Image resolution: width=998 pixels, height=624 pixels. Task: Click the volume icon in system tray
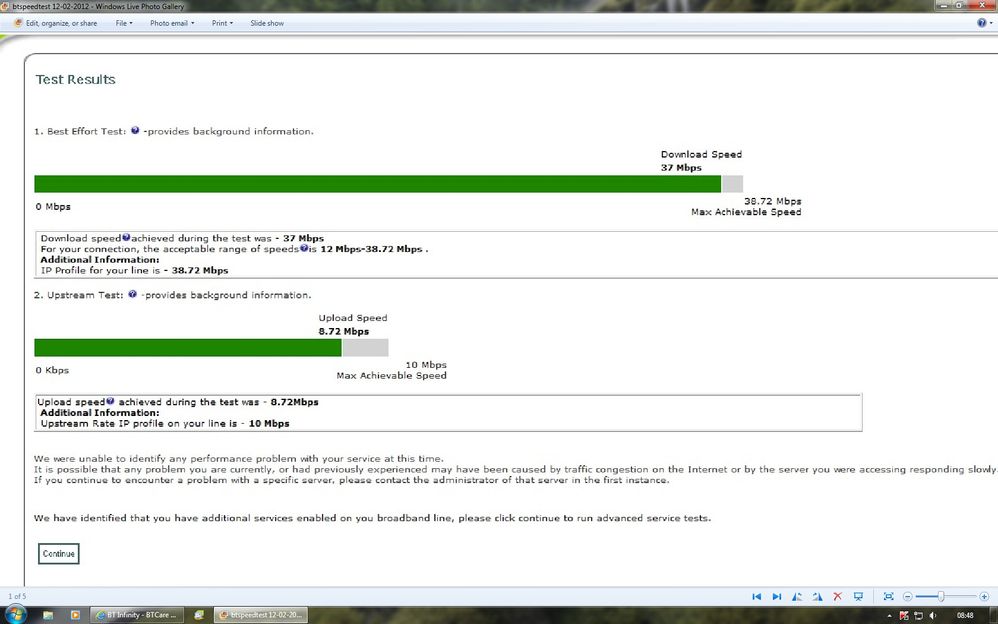(934, 615)
